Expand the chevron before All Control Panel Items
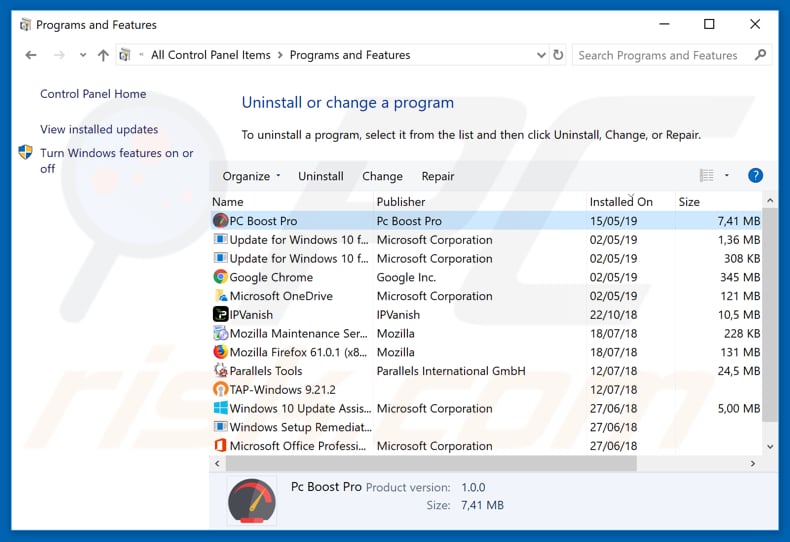 click(x=142, y=54)
